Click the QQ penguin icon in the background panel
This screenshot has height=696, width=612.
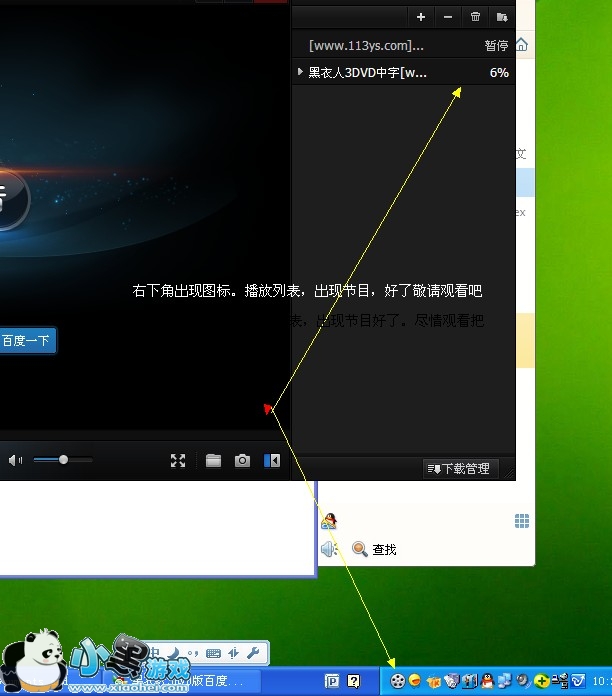[x=329, y=521]
